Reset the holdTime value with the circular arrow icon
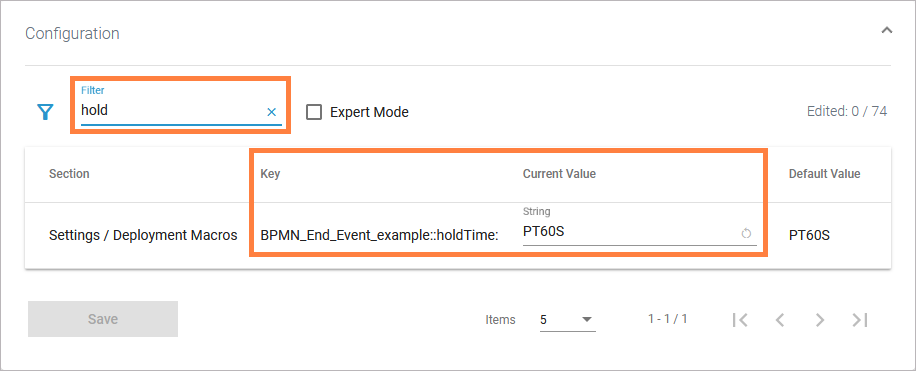This screenshot has width=916, height=371. (x=746, y=234)
